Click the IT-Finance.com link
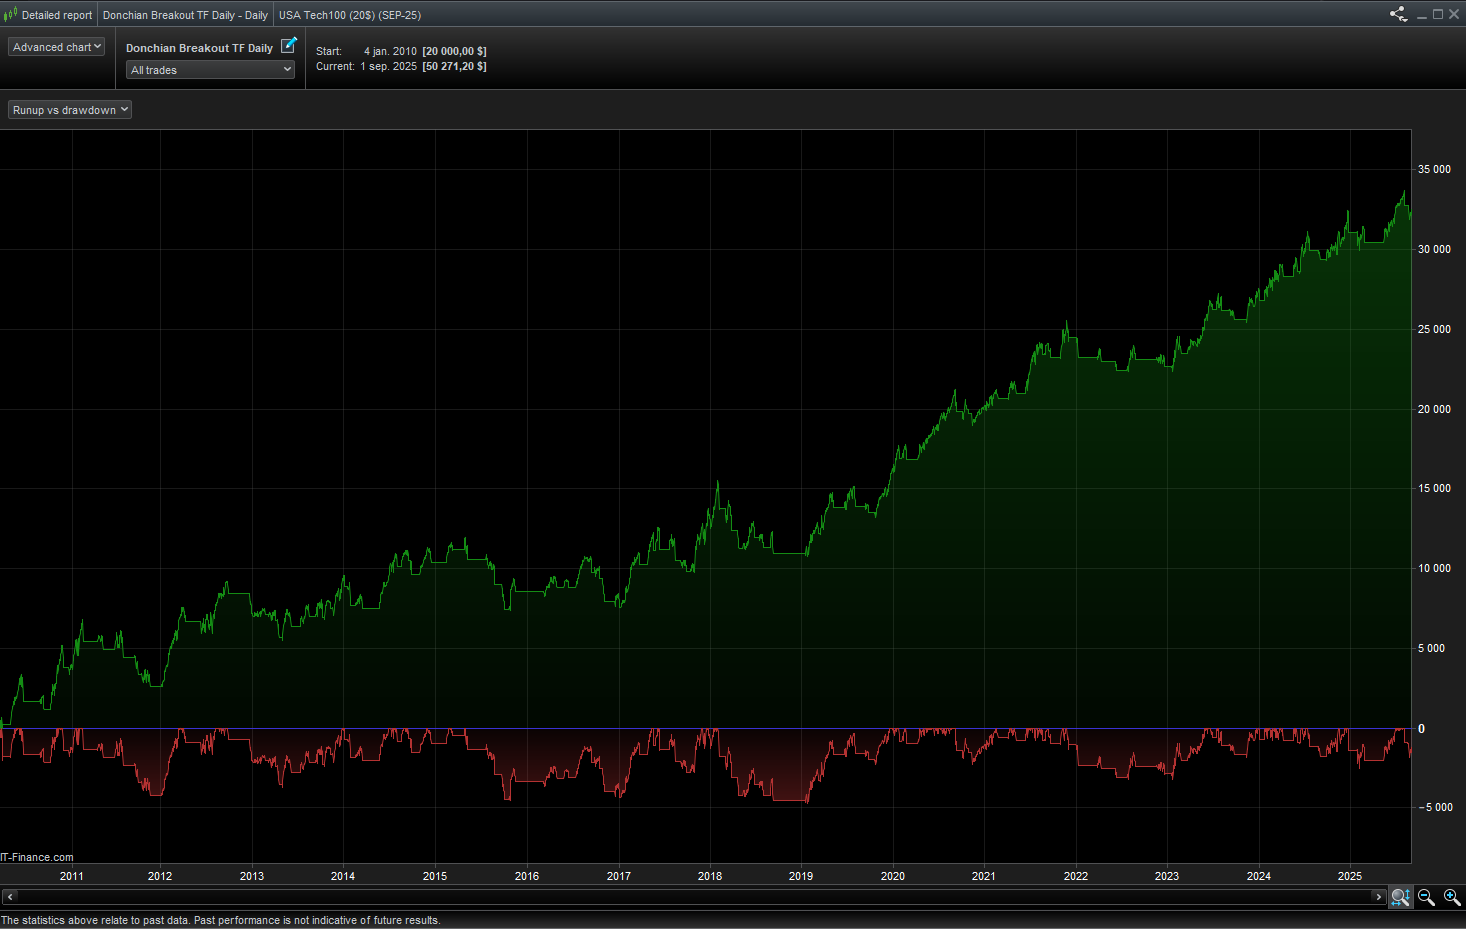The image size is (1466, 929). point(37,857)
